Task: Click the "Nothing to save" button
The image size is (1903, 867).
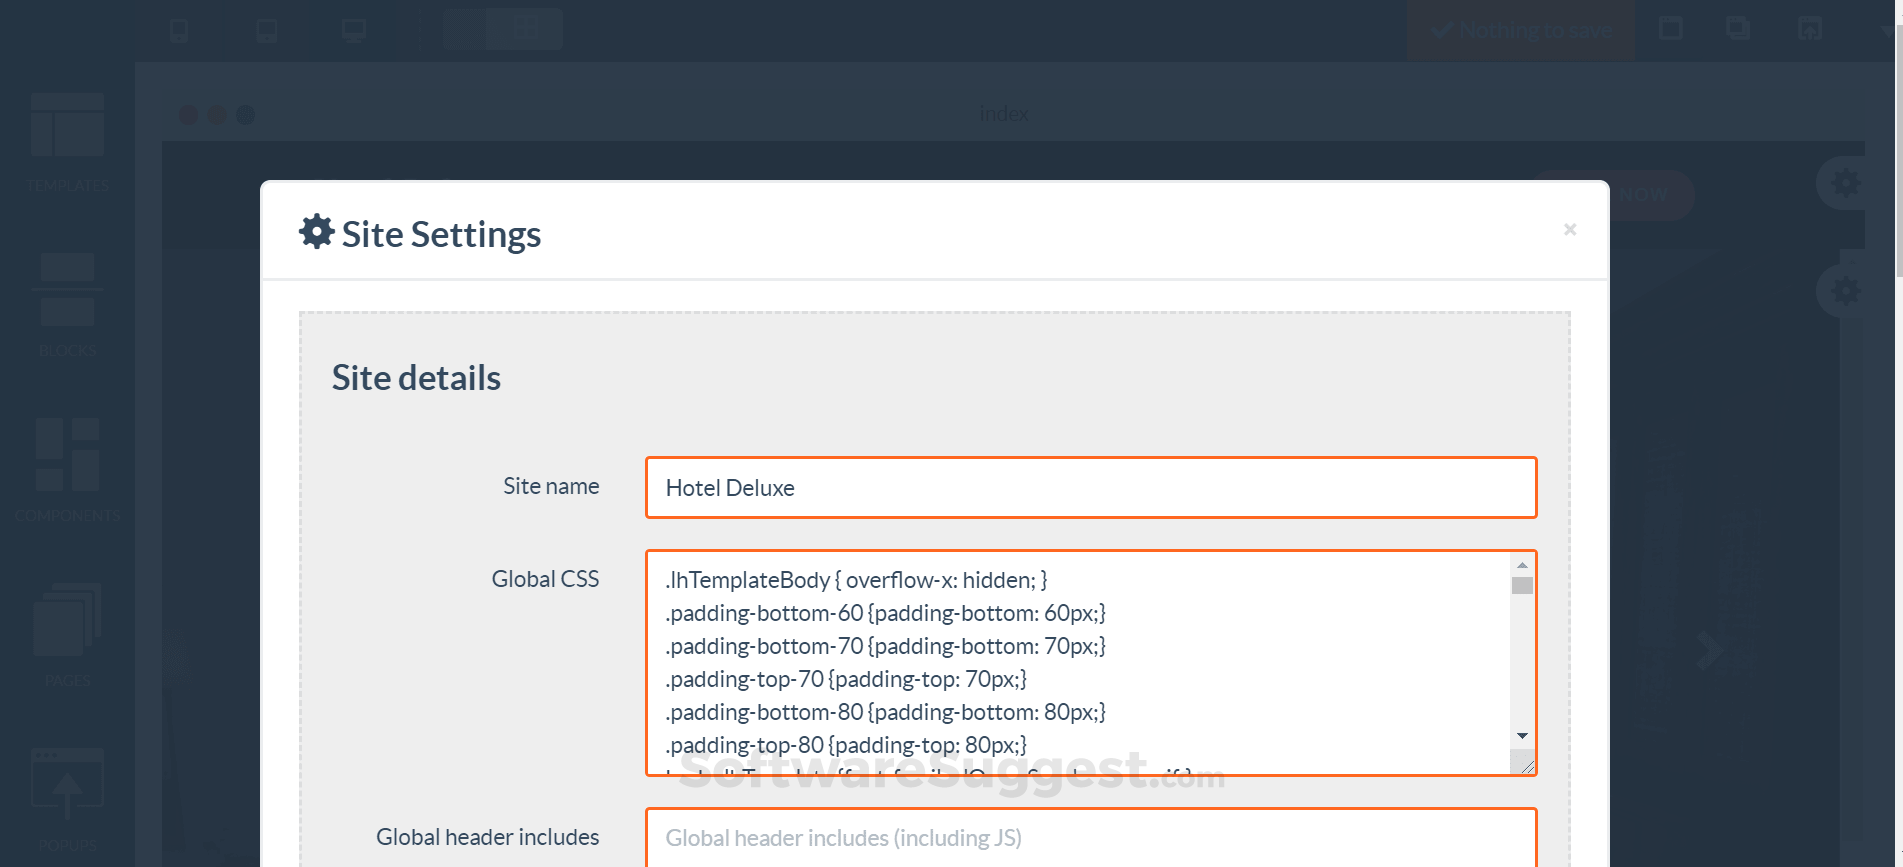Action: 1521,30
